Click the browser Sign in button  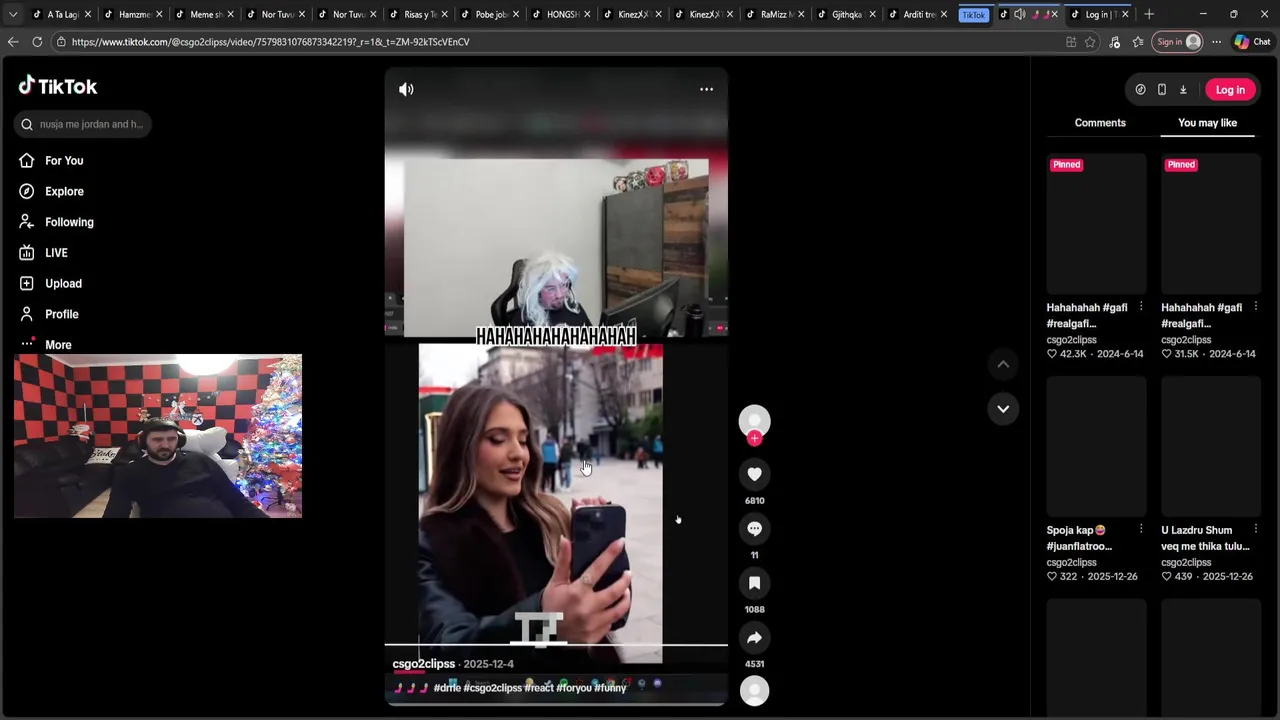click(x=1178, y=42)
